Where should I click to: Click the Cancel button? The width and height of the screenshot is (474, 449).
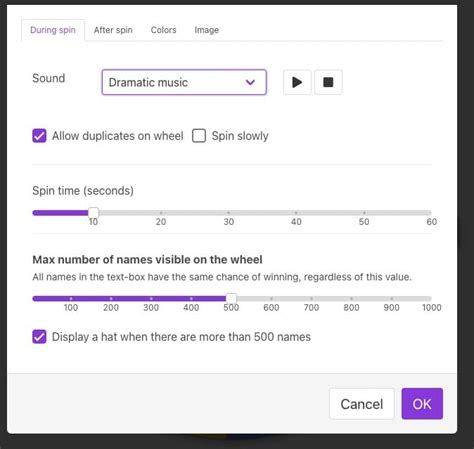click(362, 404)
